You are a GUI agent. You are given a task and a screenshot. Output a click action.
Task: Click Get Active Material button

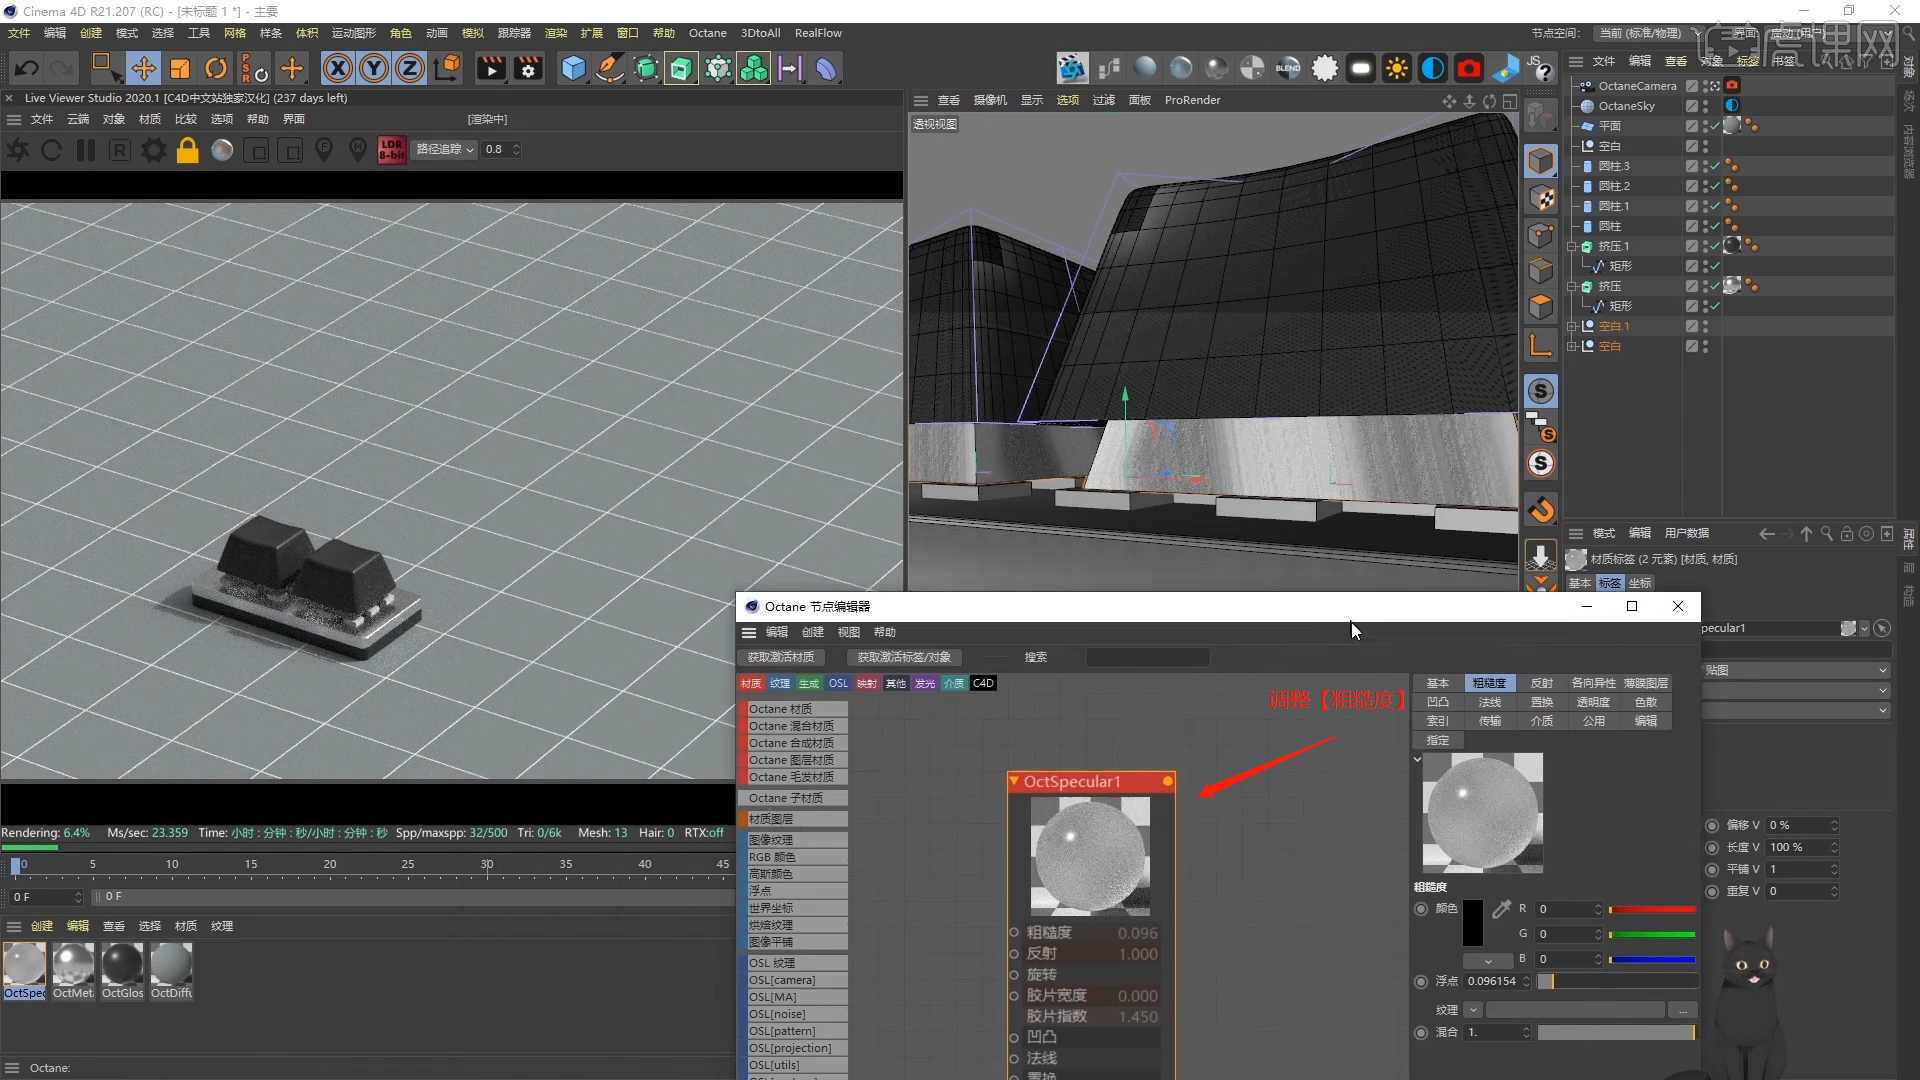click(x=781, y=657)
